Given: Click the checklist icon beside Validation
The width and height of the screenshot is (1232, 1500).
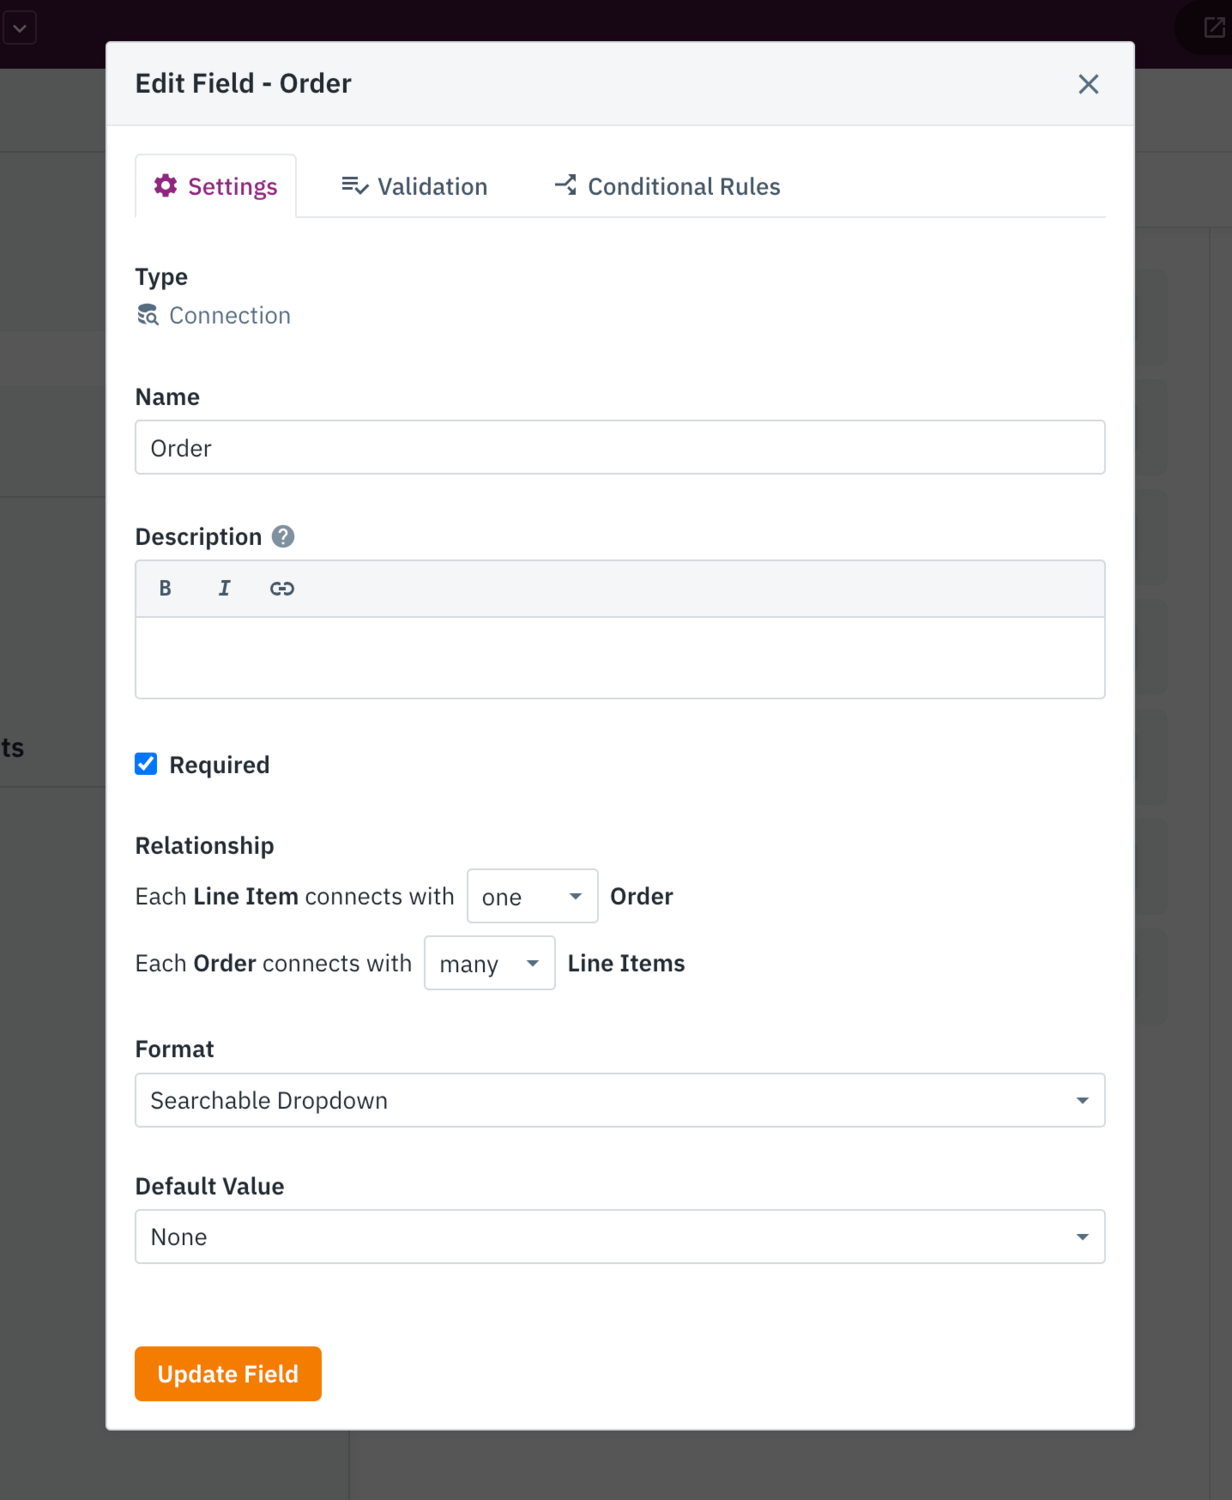Looking at the screenshot, I should coord(355,186).
